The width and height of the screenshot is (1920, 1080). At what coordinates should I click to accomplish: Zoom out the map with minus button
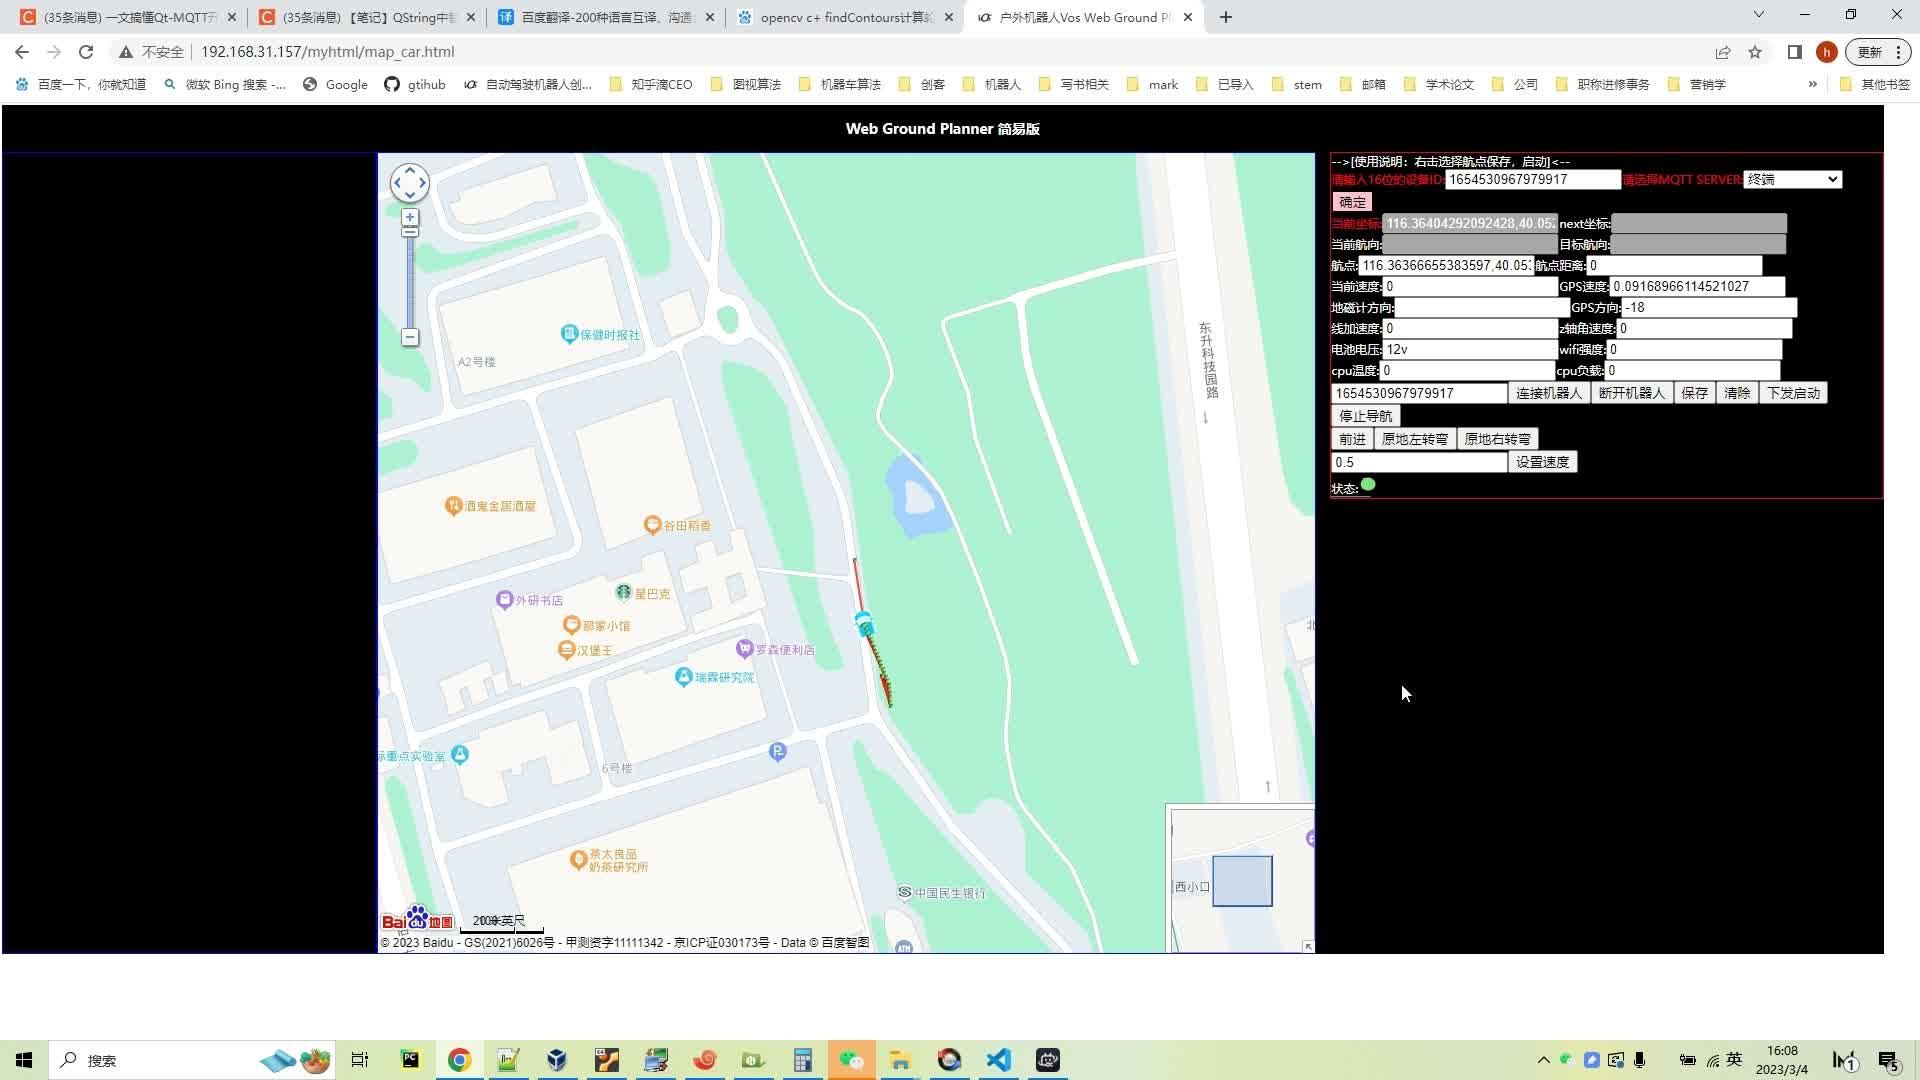[x=410, y=337]
